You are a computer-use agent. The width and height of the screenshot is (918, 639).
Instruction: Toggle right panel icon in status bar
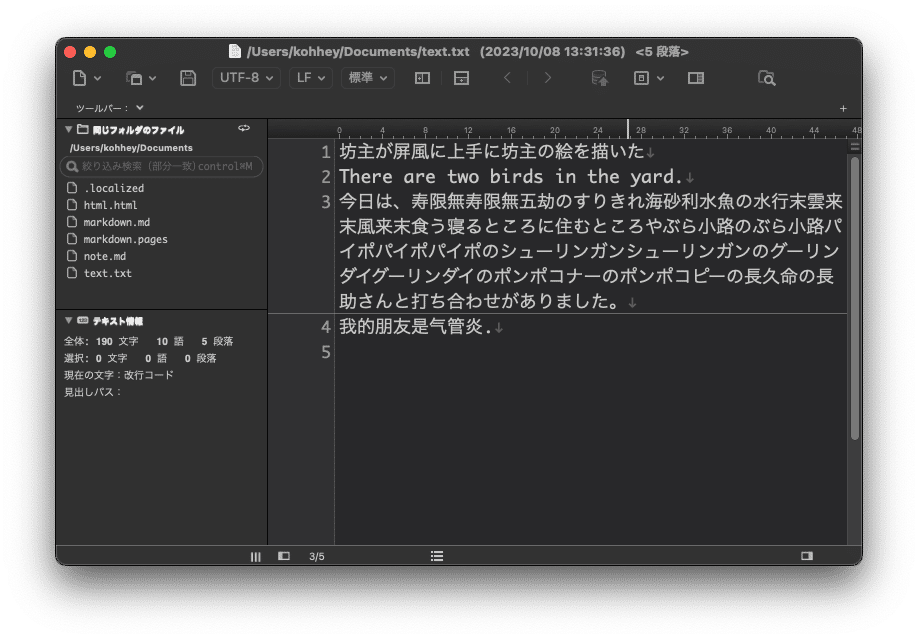click(807, 556)
